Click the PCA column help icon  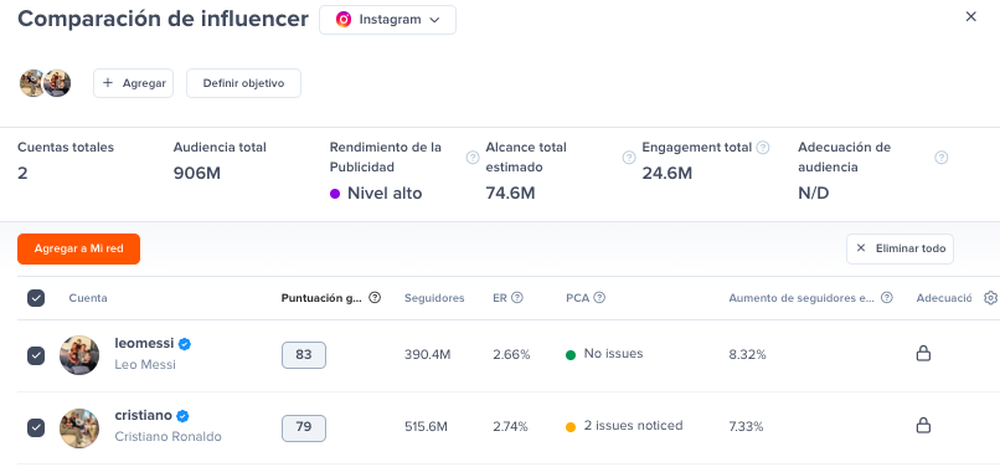[599, 297]
